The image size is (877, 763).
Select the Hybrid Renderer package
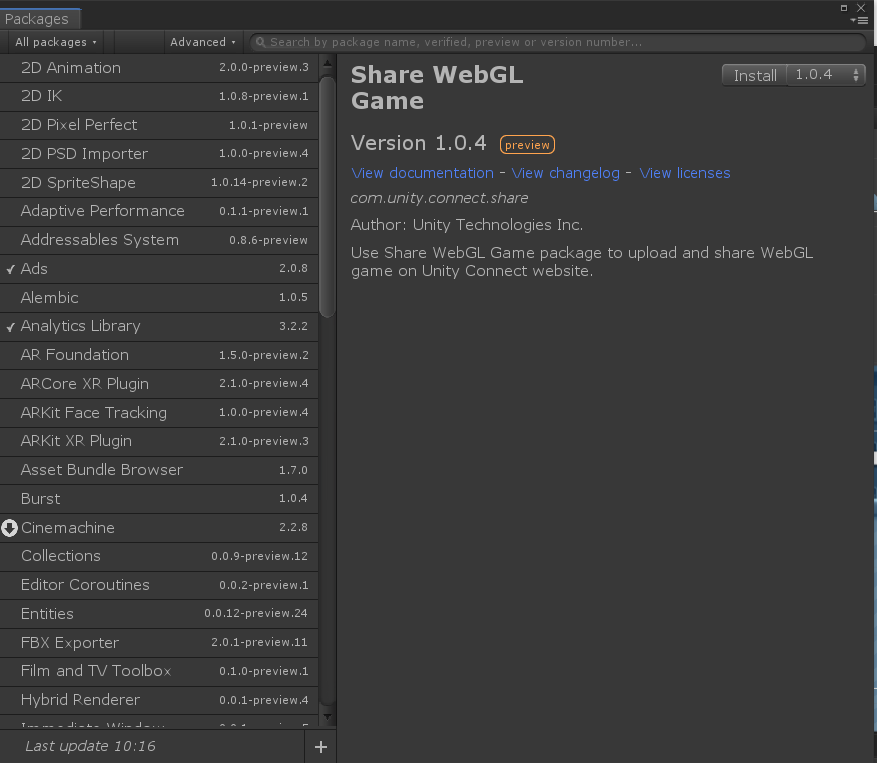(159, 700)
